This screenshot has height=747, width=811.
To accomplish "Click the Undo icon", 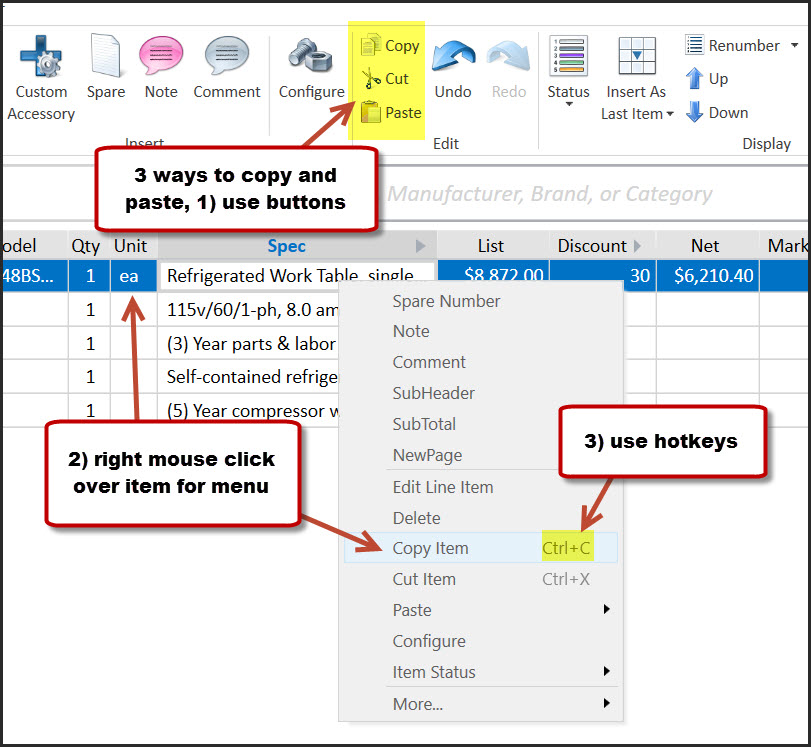I will point(452,60).
